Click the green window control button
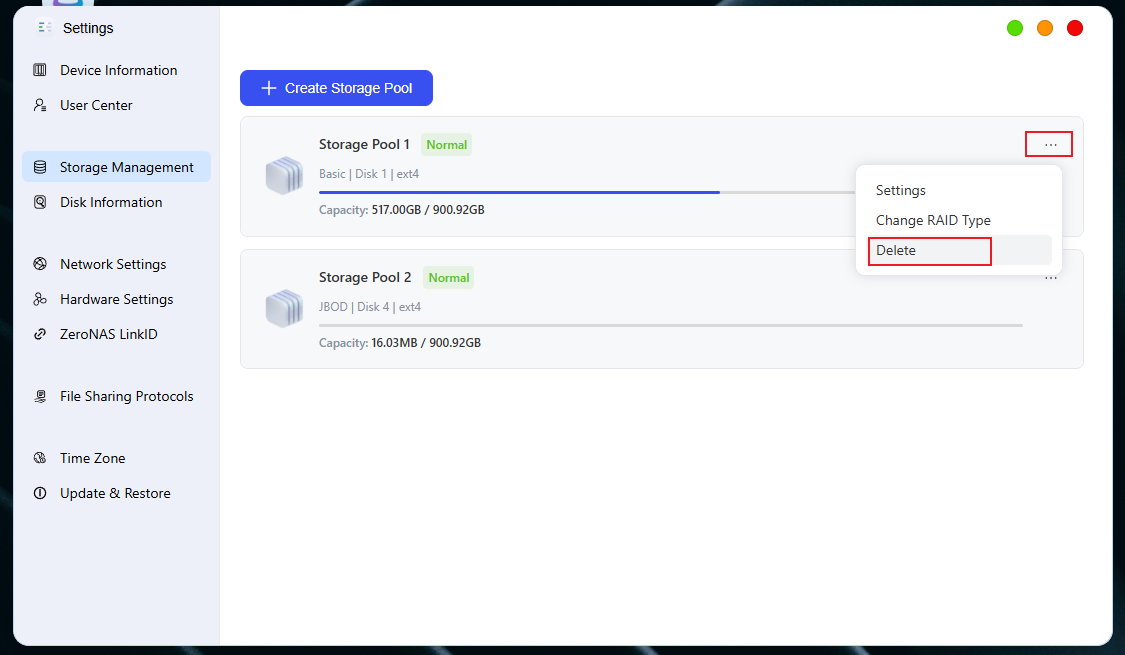 pos(1015,28)
